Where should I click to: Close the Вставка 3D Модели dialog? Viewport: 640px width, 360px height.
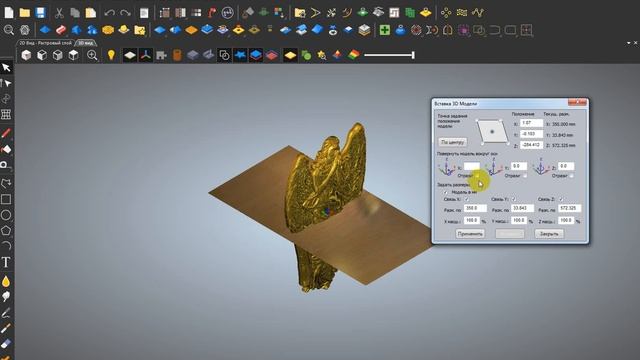coord(577,102)
